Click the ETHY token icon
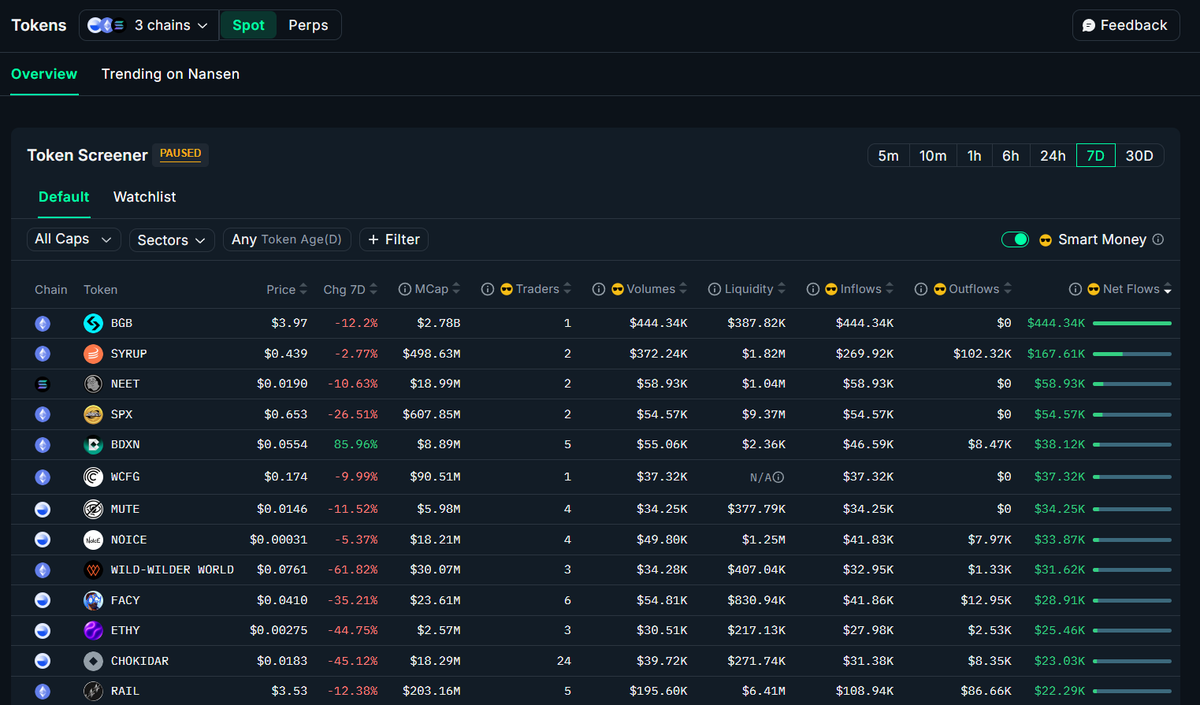Image resolution: width=1200 pixels, height=705 pixels. click(x=93, y=630)
